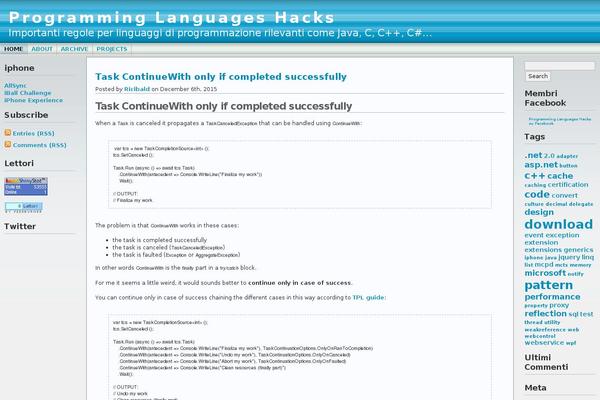Viewport: 600px width, 400px height.
Task: Subscribe via Entries (RSS) link
Action: 34,133
